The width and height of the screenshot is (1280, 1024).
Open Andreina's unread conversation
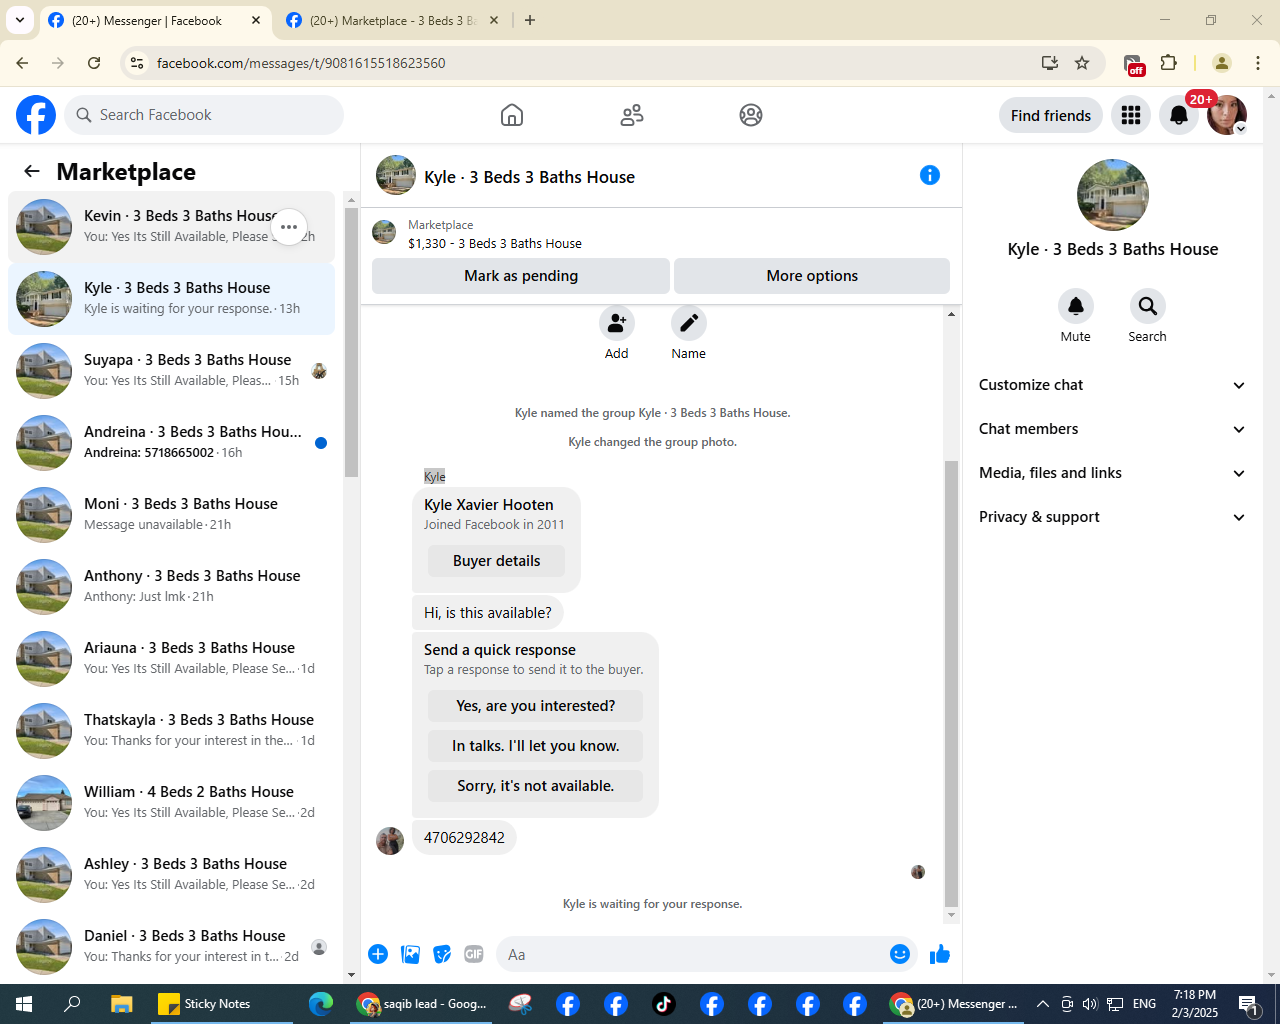[x=172, y=443]
